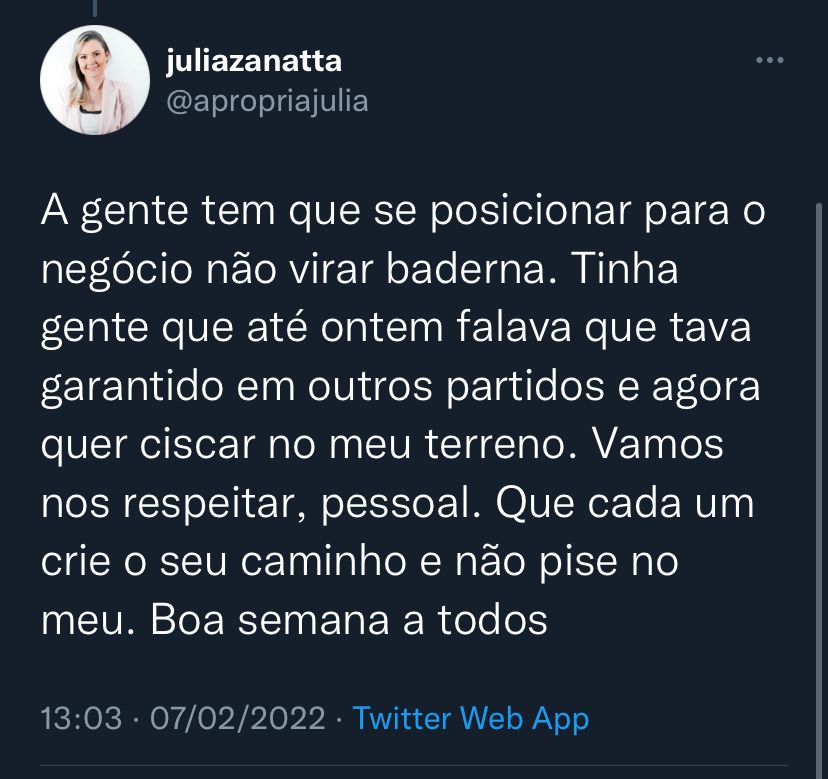Click the word "Tinha" in the tweet
Screen dimensions: 828x779
625,268
